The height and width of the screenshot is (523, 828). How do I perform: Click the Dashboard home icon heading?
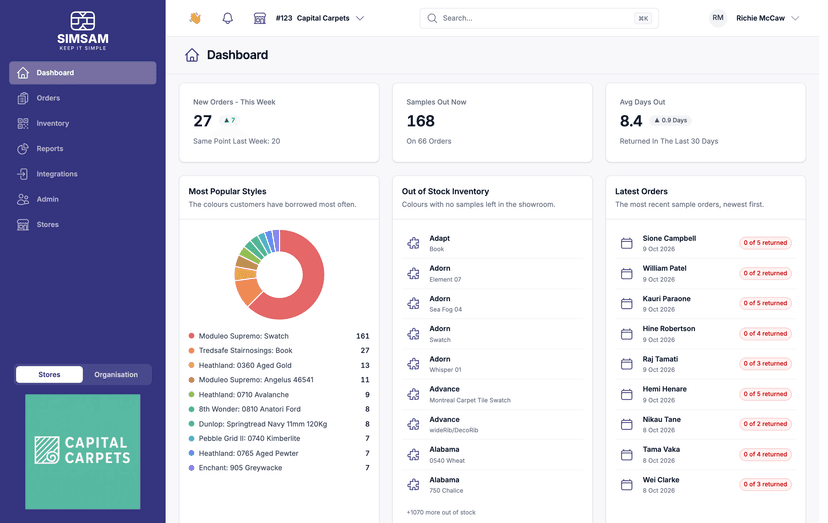coord(192,55)
